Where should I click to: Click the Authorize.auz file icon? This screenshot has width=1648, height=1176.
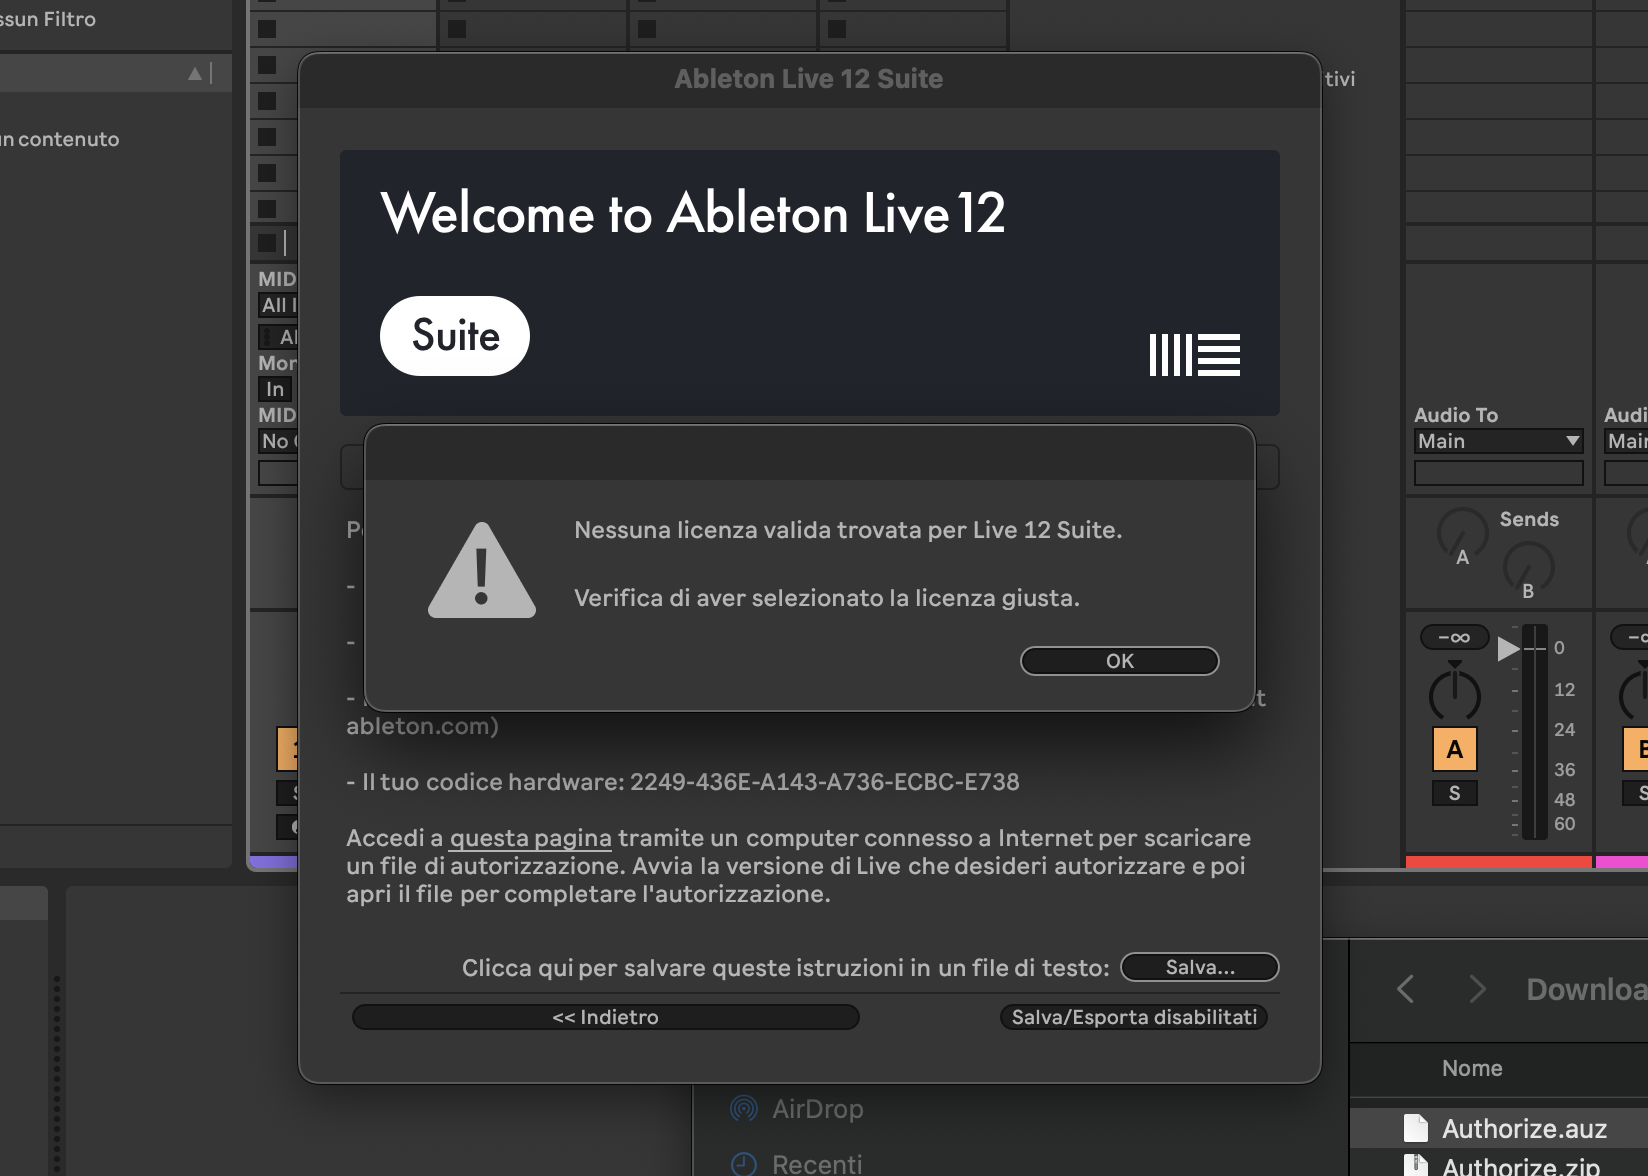pos(1416,1128)
